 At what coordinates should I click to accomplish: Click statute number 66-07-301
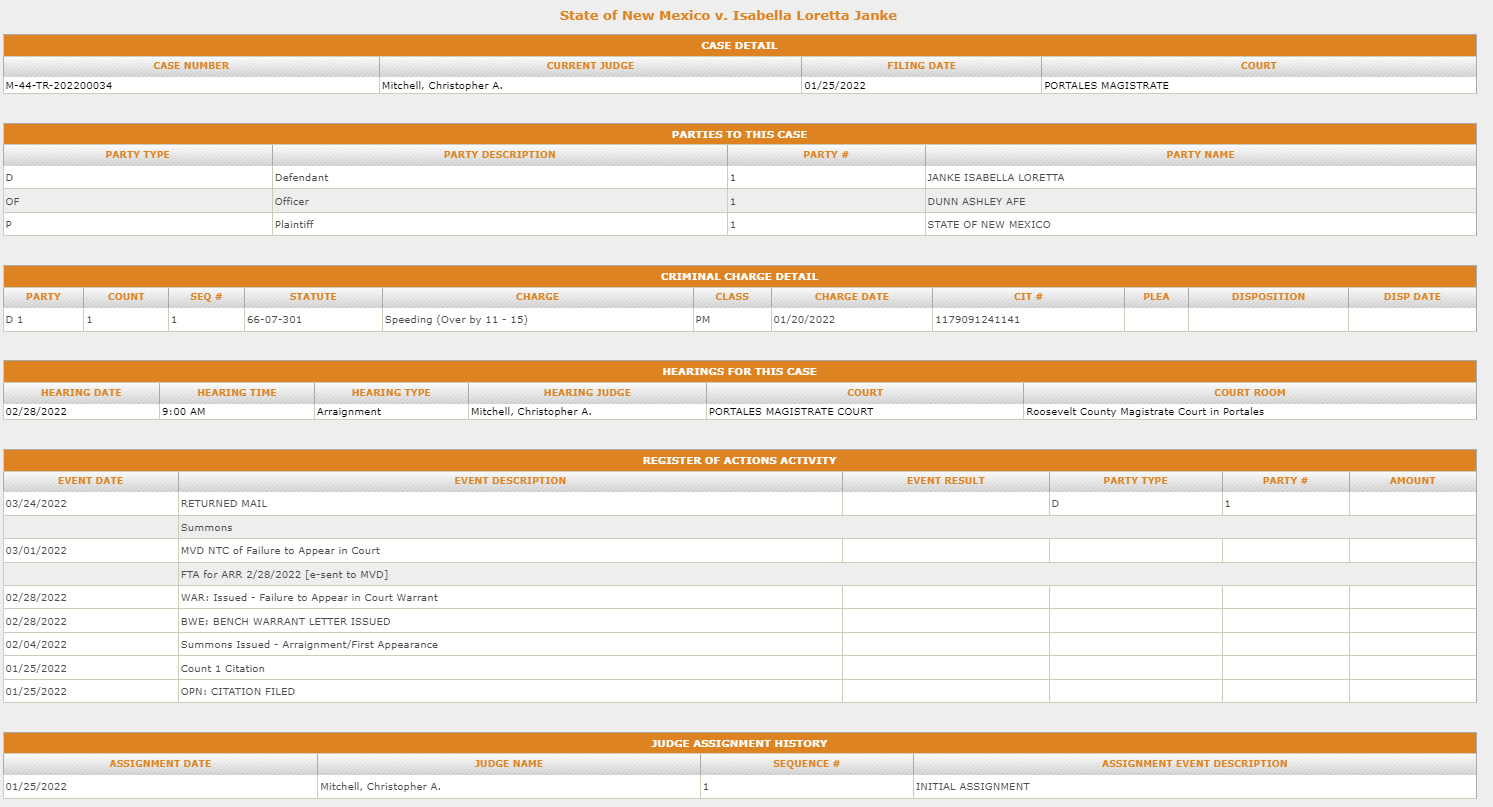pos(274,320)
